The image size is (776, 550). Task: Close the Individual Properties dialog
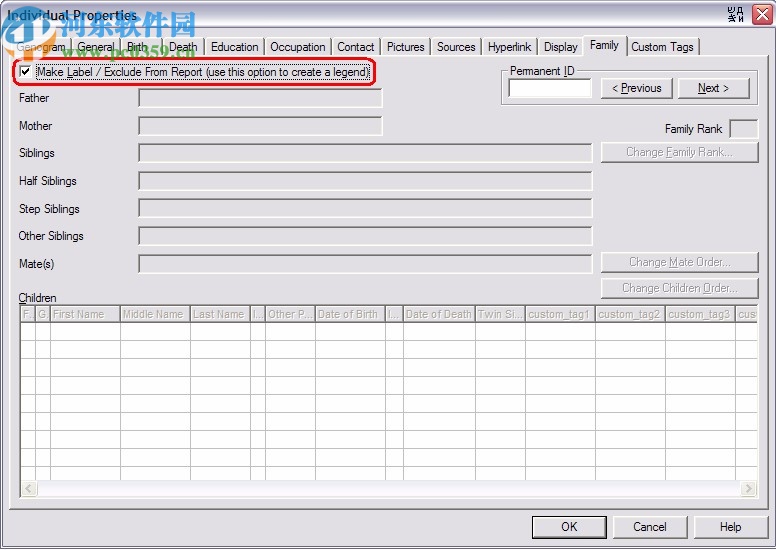[762, 14]
